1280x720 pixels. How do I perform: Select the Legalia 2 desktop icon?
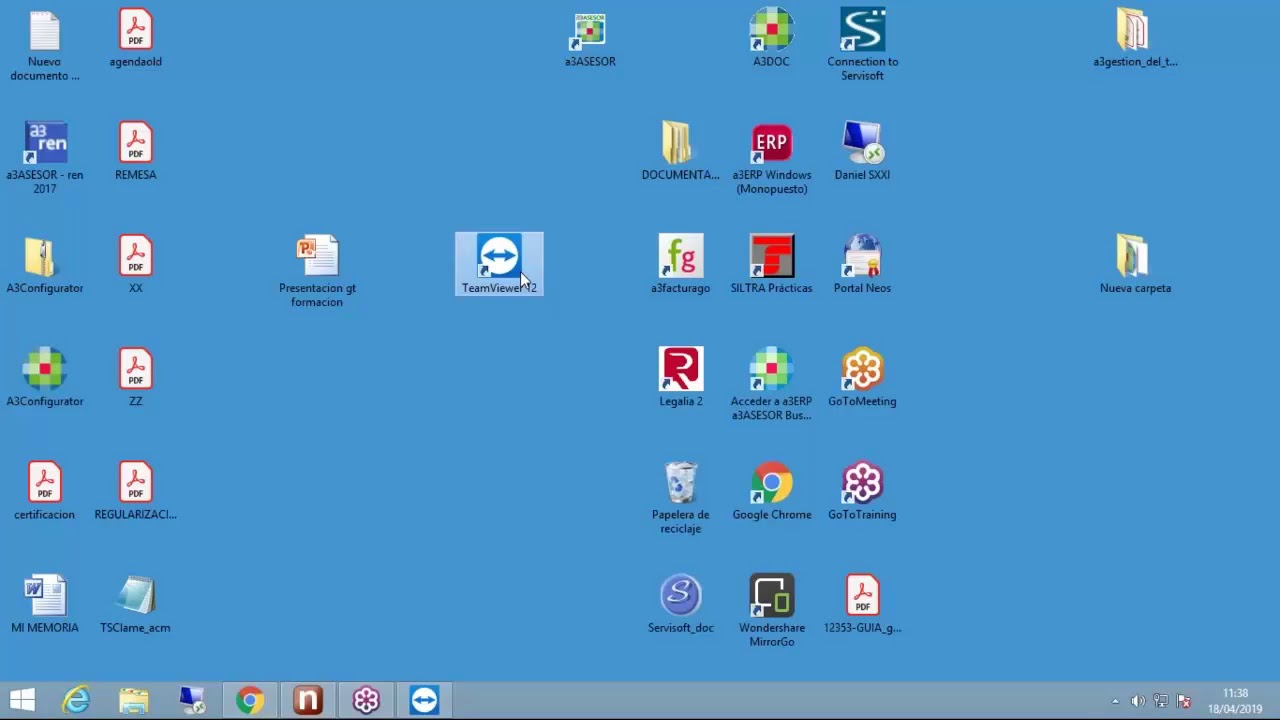[680, 378]
